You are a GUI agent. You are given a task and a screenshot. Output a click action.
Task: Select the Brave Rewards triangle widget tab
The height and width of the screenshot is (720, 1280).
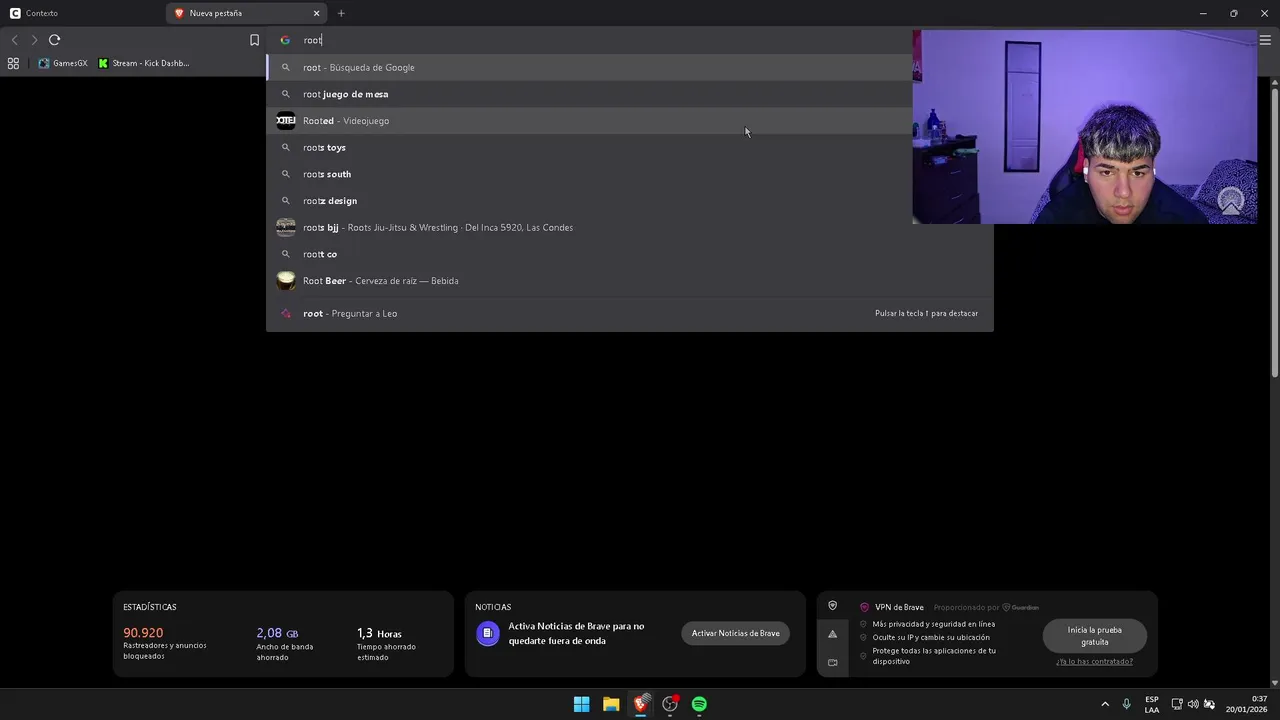(x=832, y=634)
